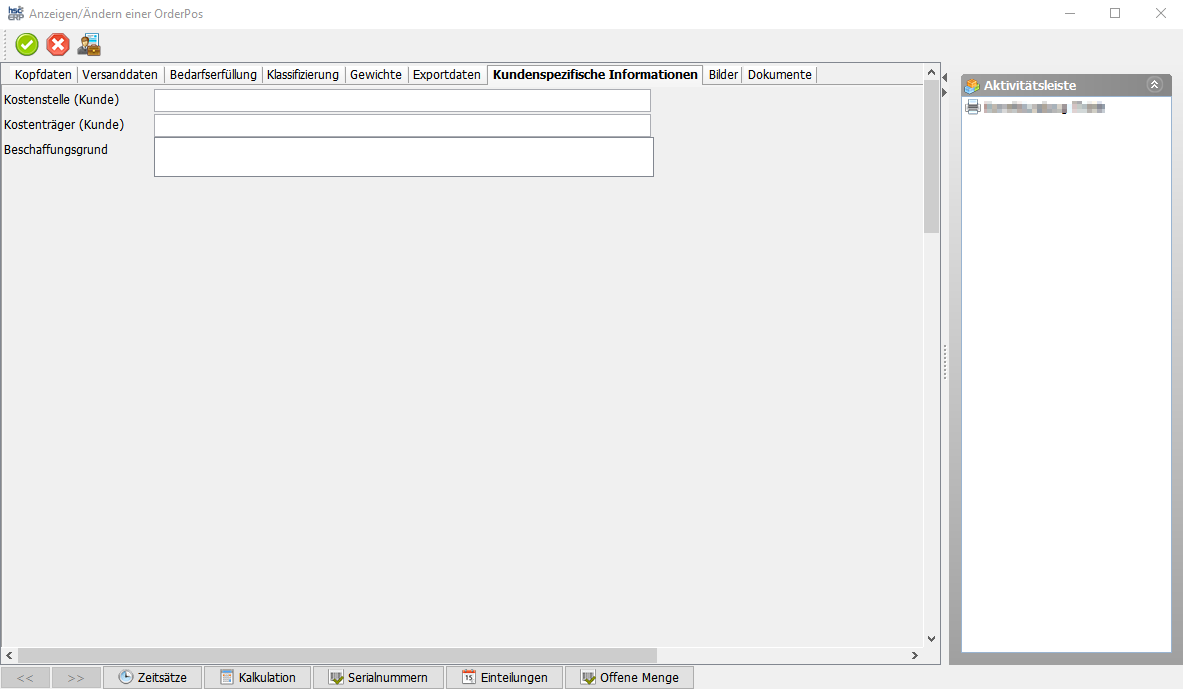This screenshot has width=1183, height=689.
Task: Open the Dokumente tab
Action: pos(779,75)
